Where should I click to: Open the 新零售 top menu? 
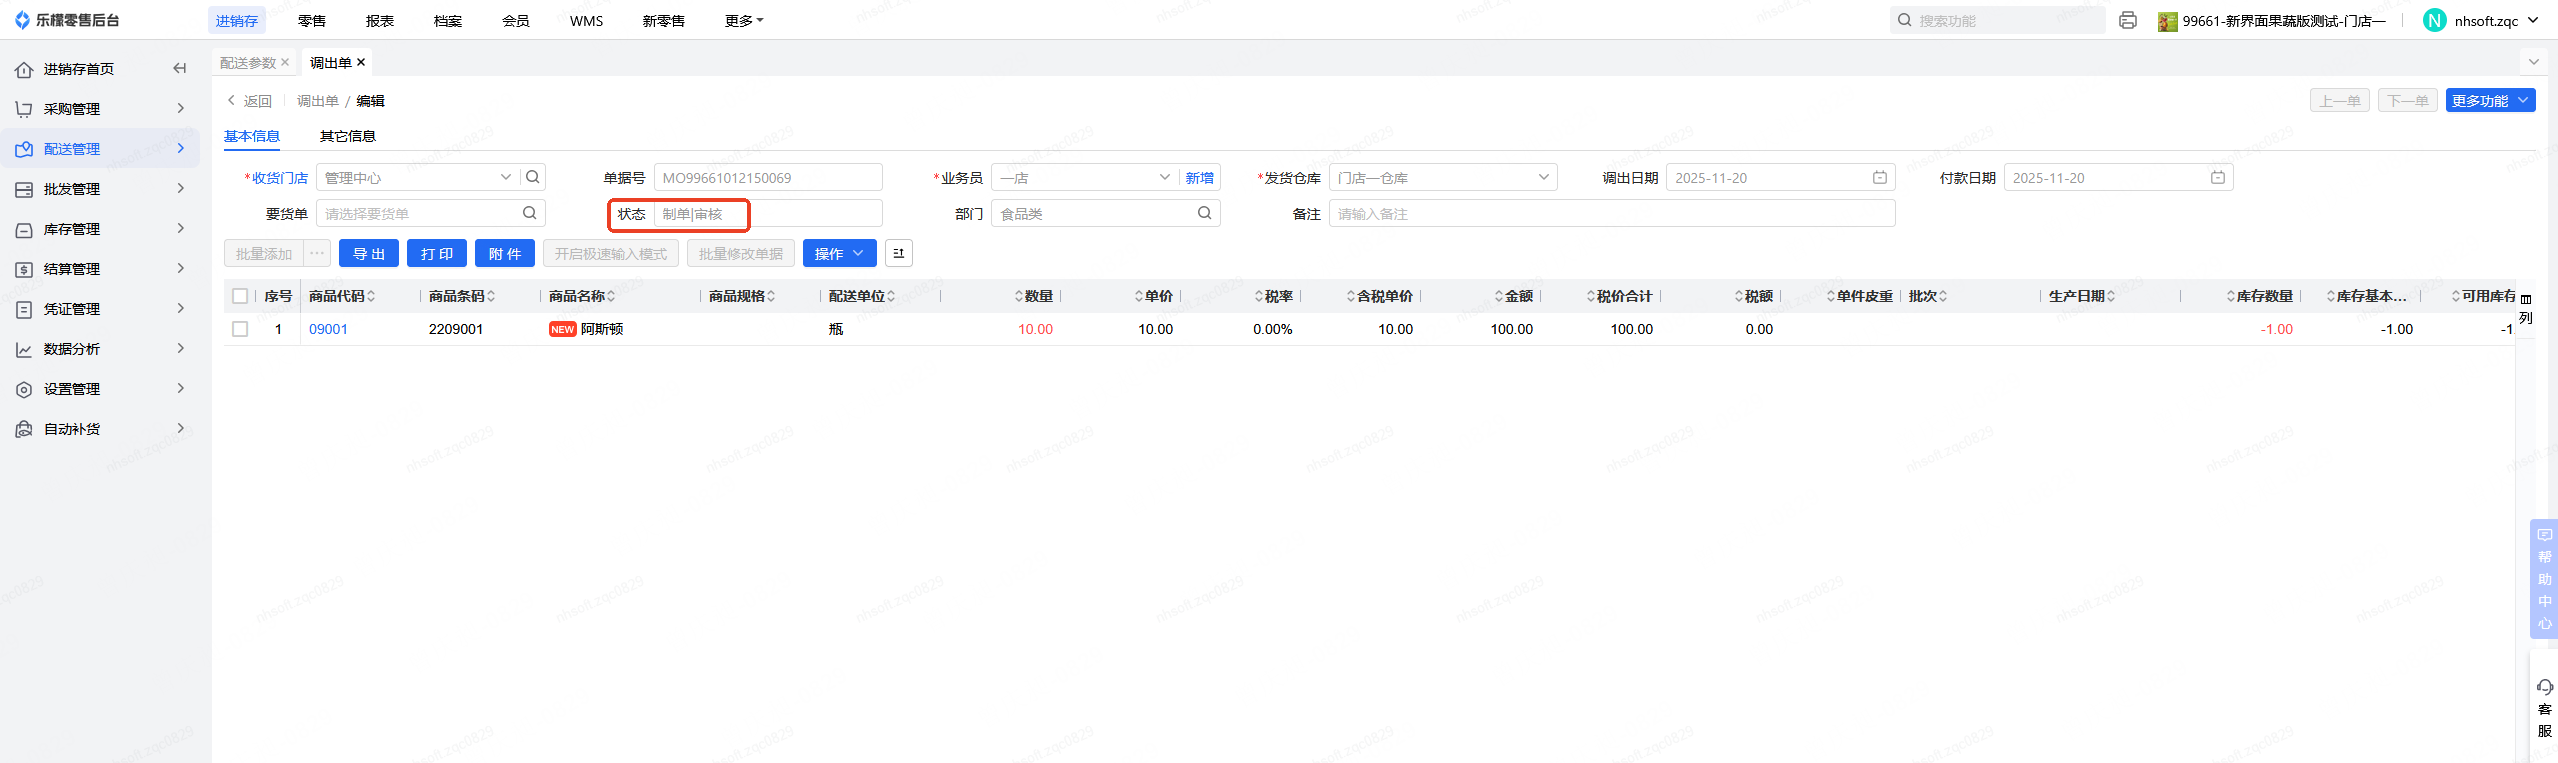point(664,20)
